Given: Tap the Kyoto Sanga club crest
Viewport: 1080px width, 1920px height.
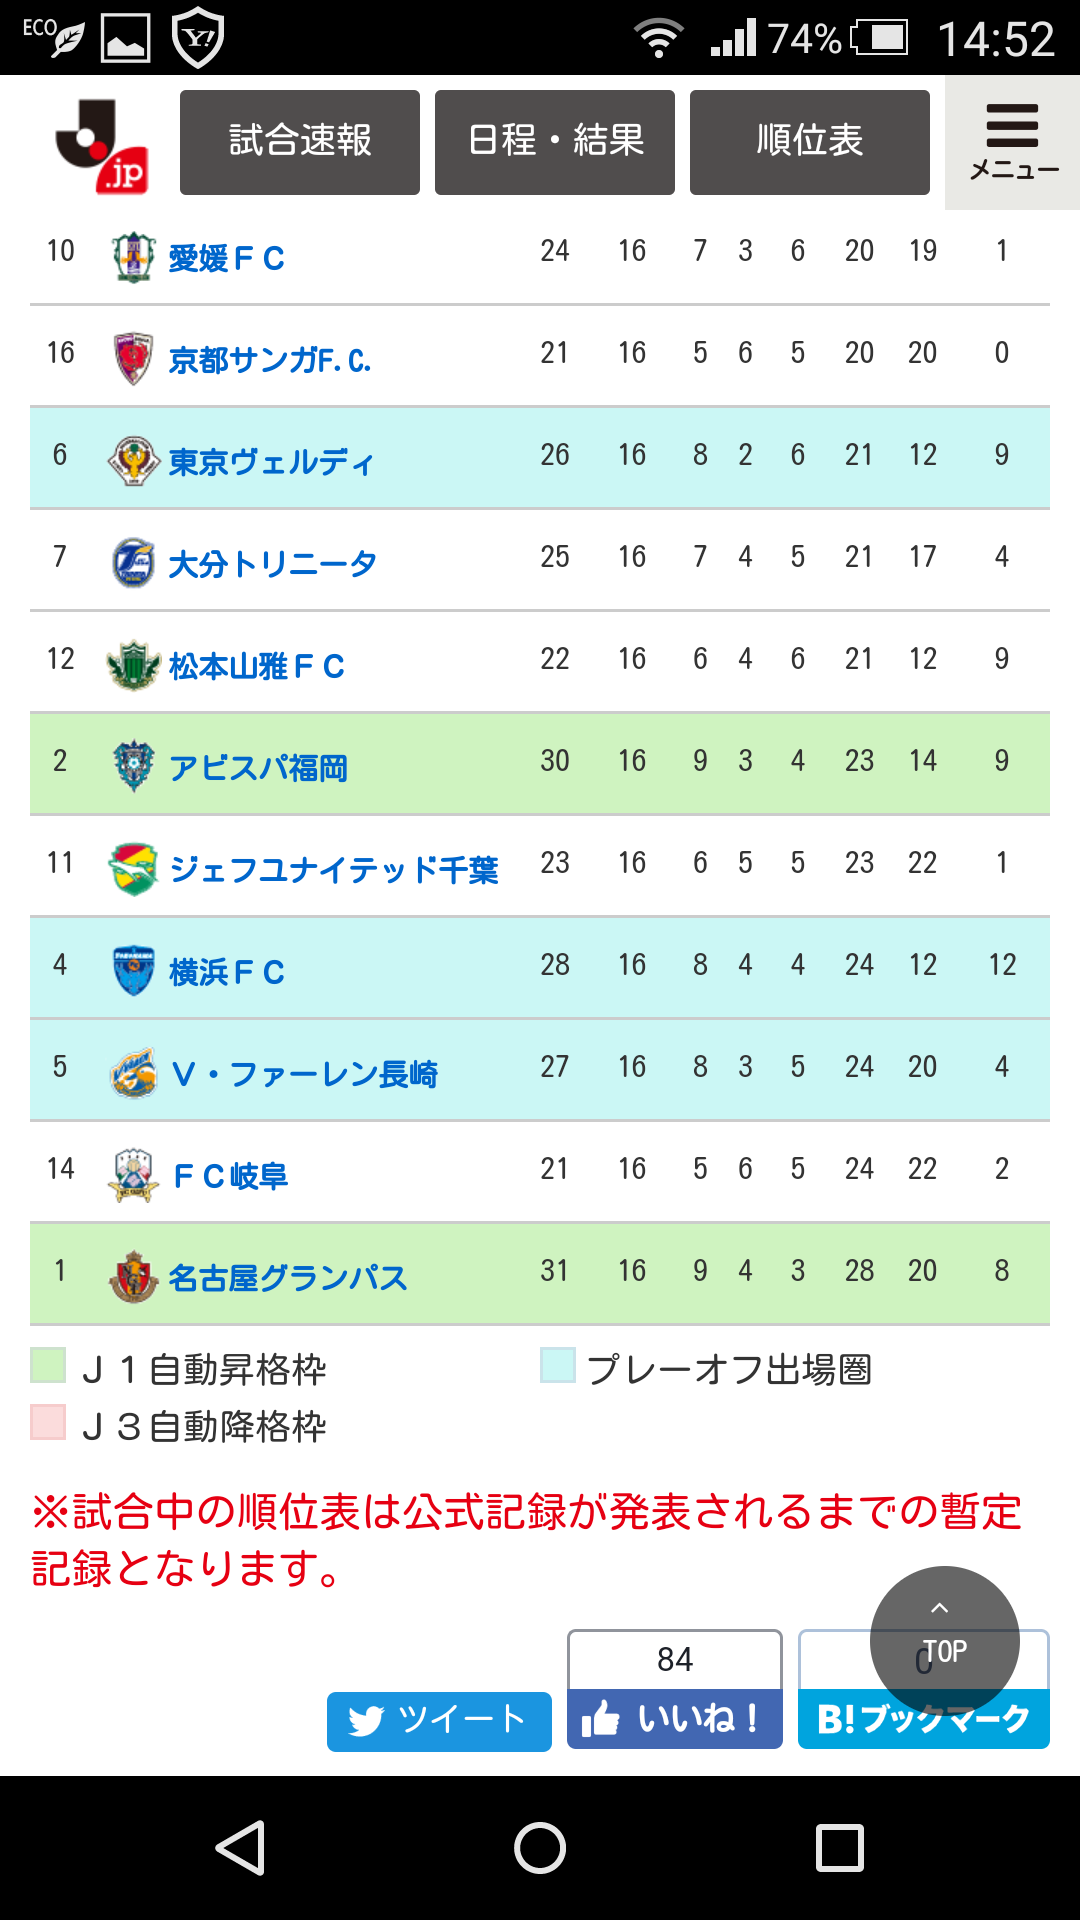Looking at the screenshot, I should (133, 359).
